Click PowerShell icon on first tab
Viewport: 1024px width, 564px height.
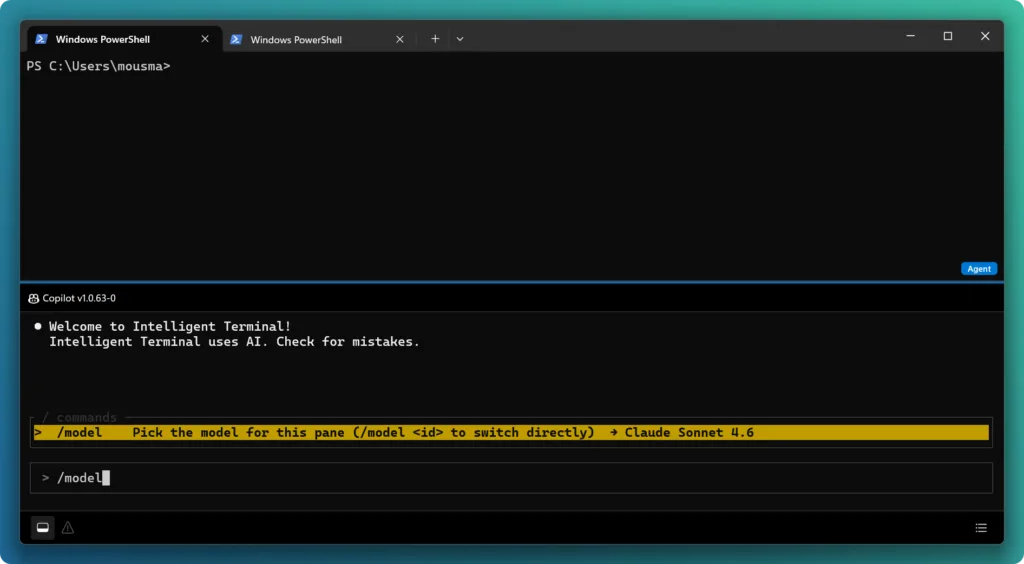[41, 39]
